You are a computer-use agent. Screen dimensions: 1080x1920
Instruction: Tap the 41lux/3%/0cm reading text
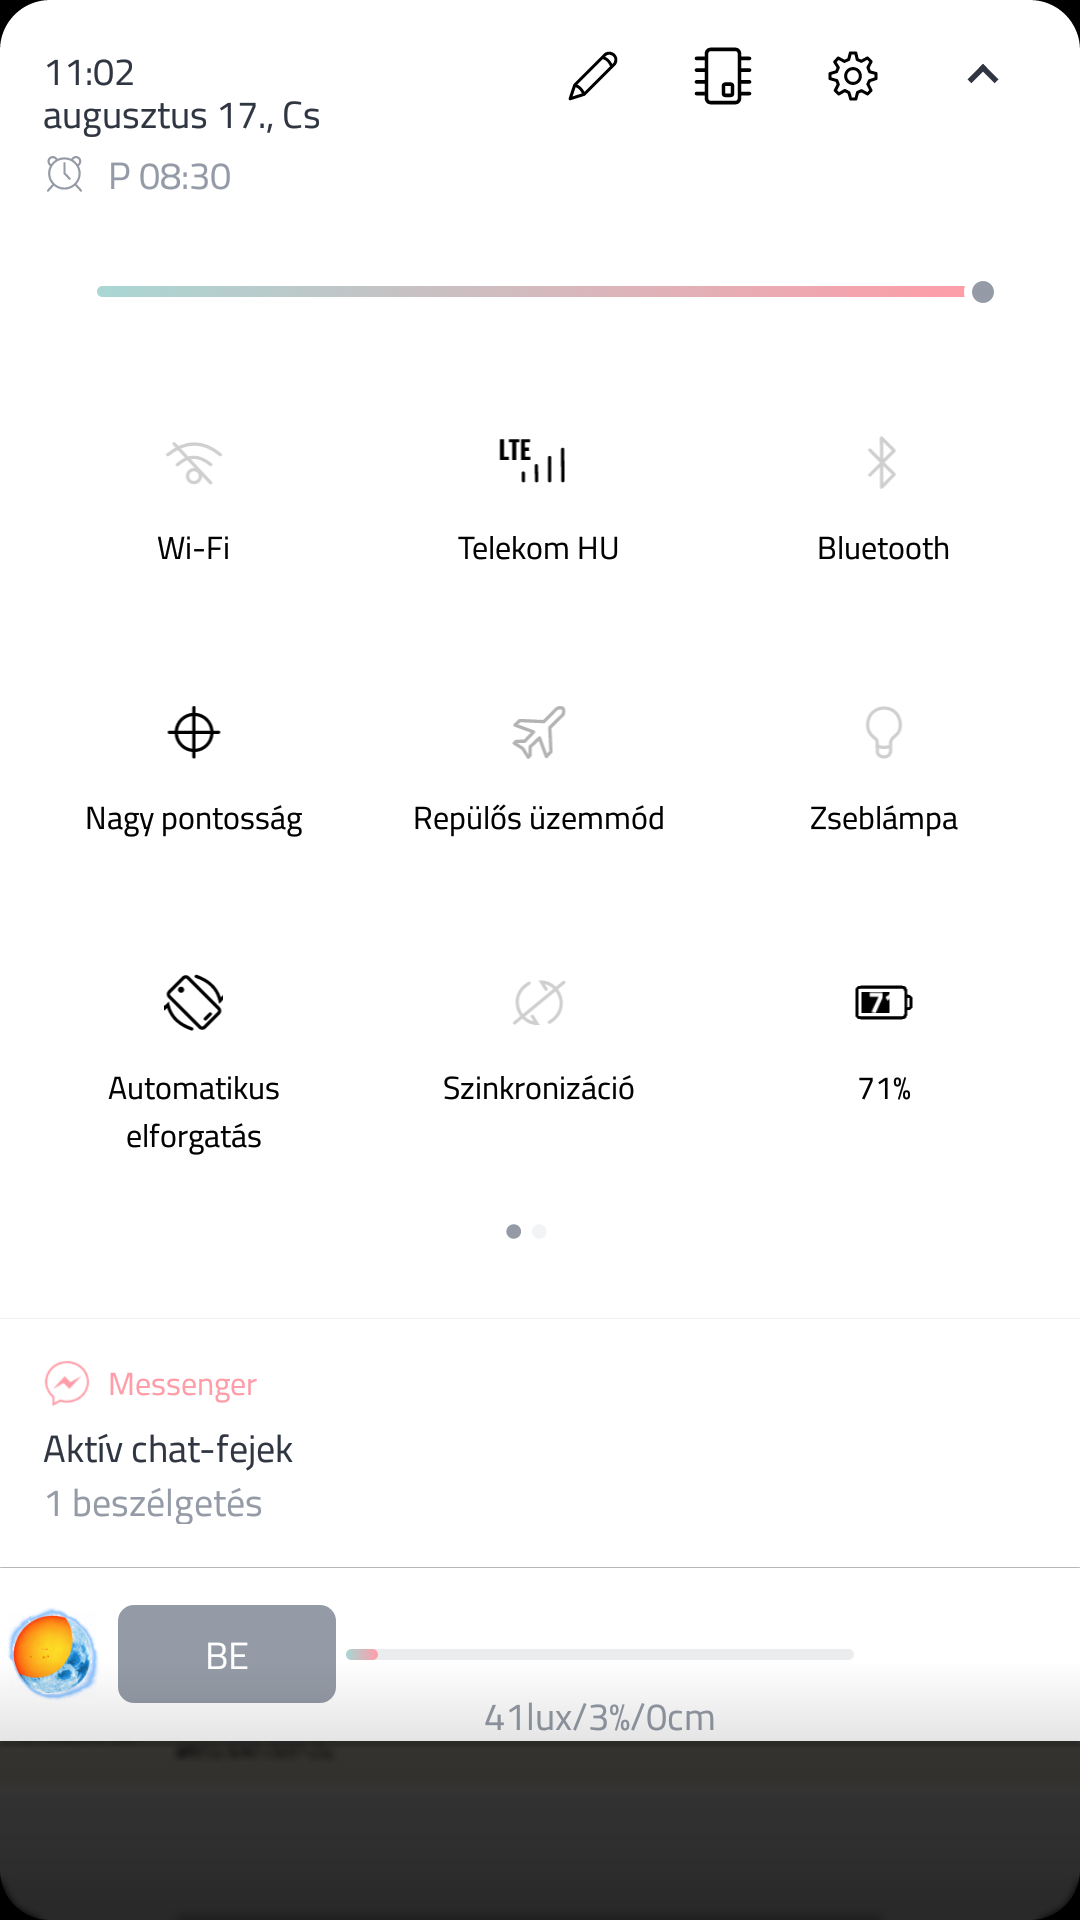(x=599, y=1717)
